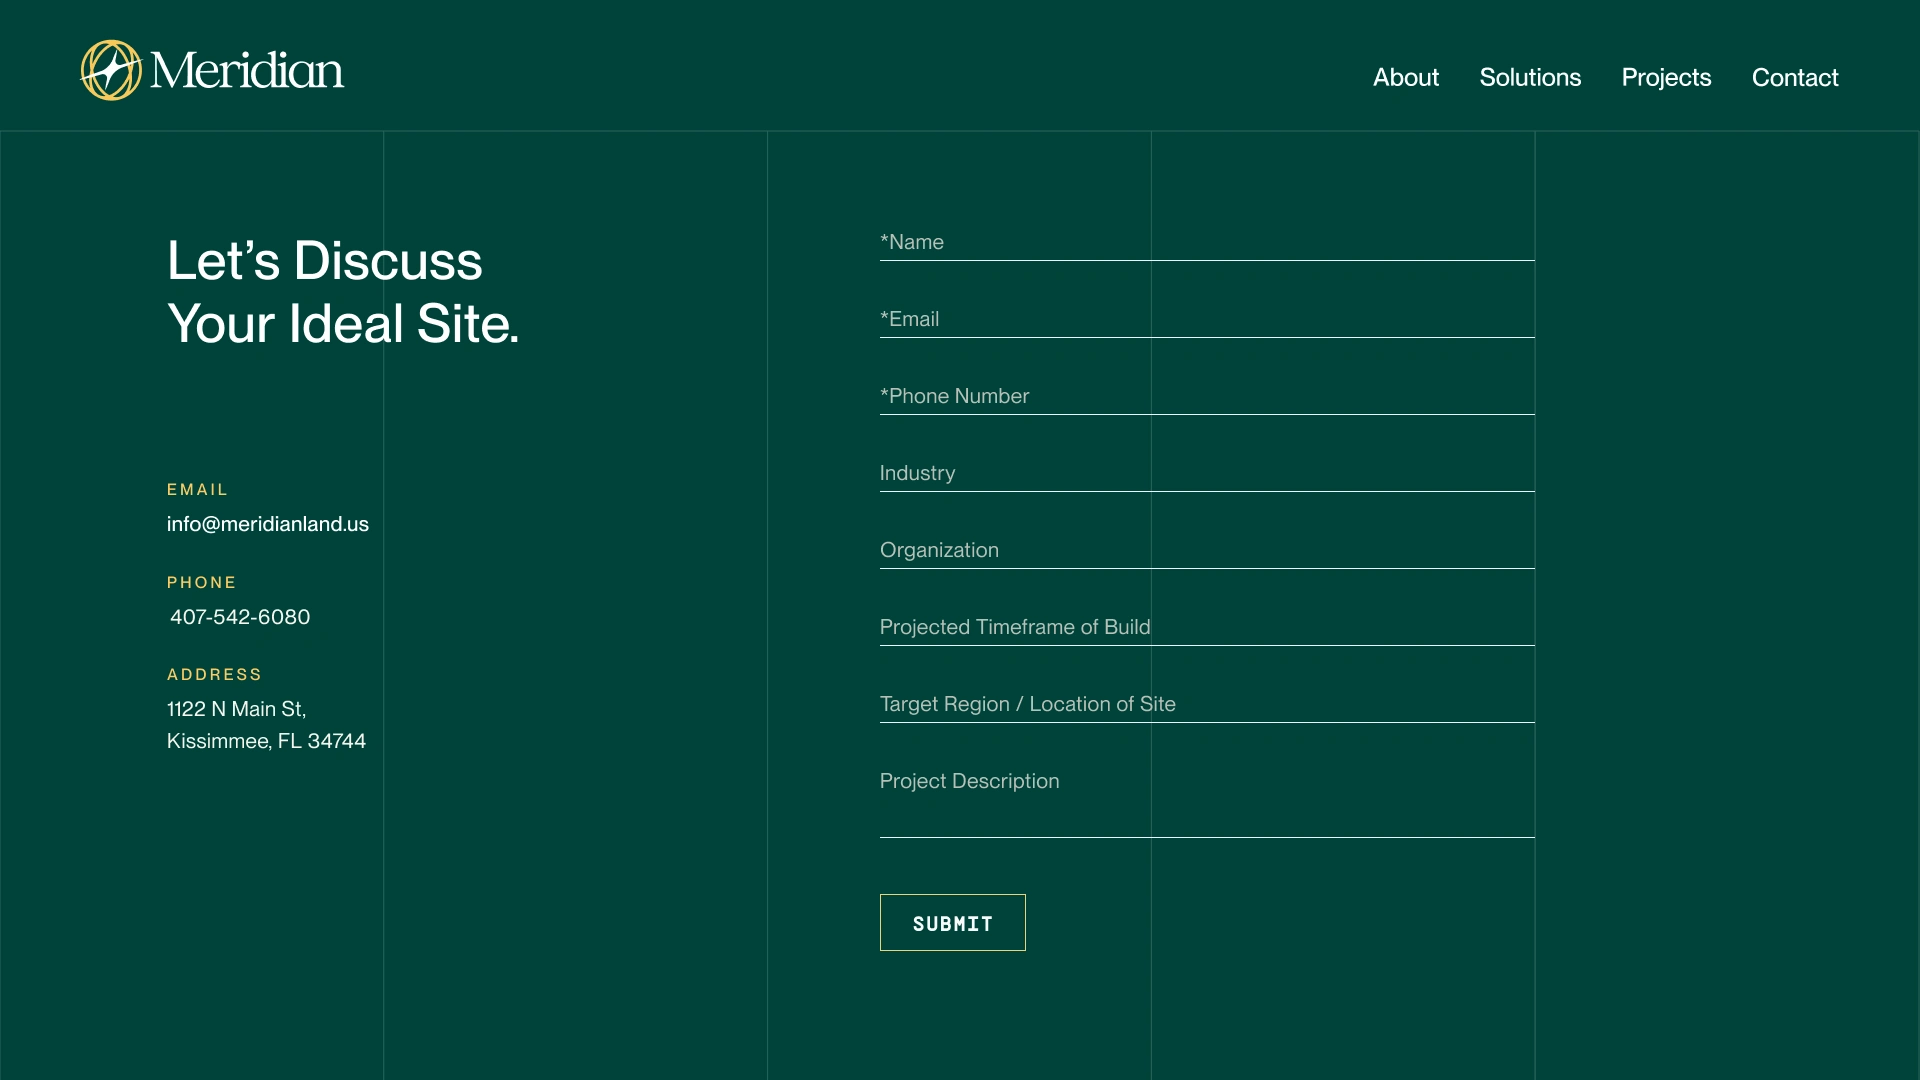This screenshot has height=1080, width=1920.
Task: Go to the Projects page
Action: (1666, 77)
